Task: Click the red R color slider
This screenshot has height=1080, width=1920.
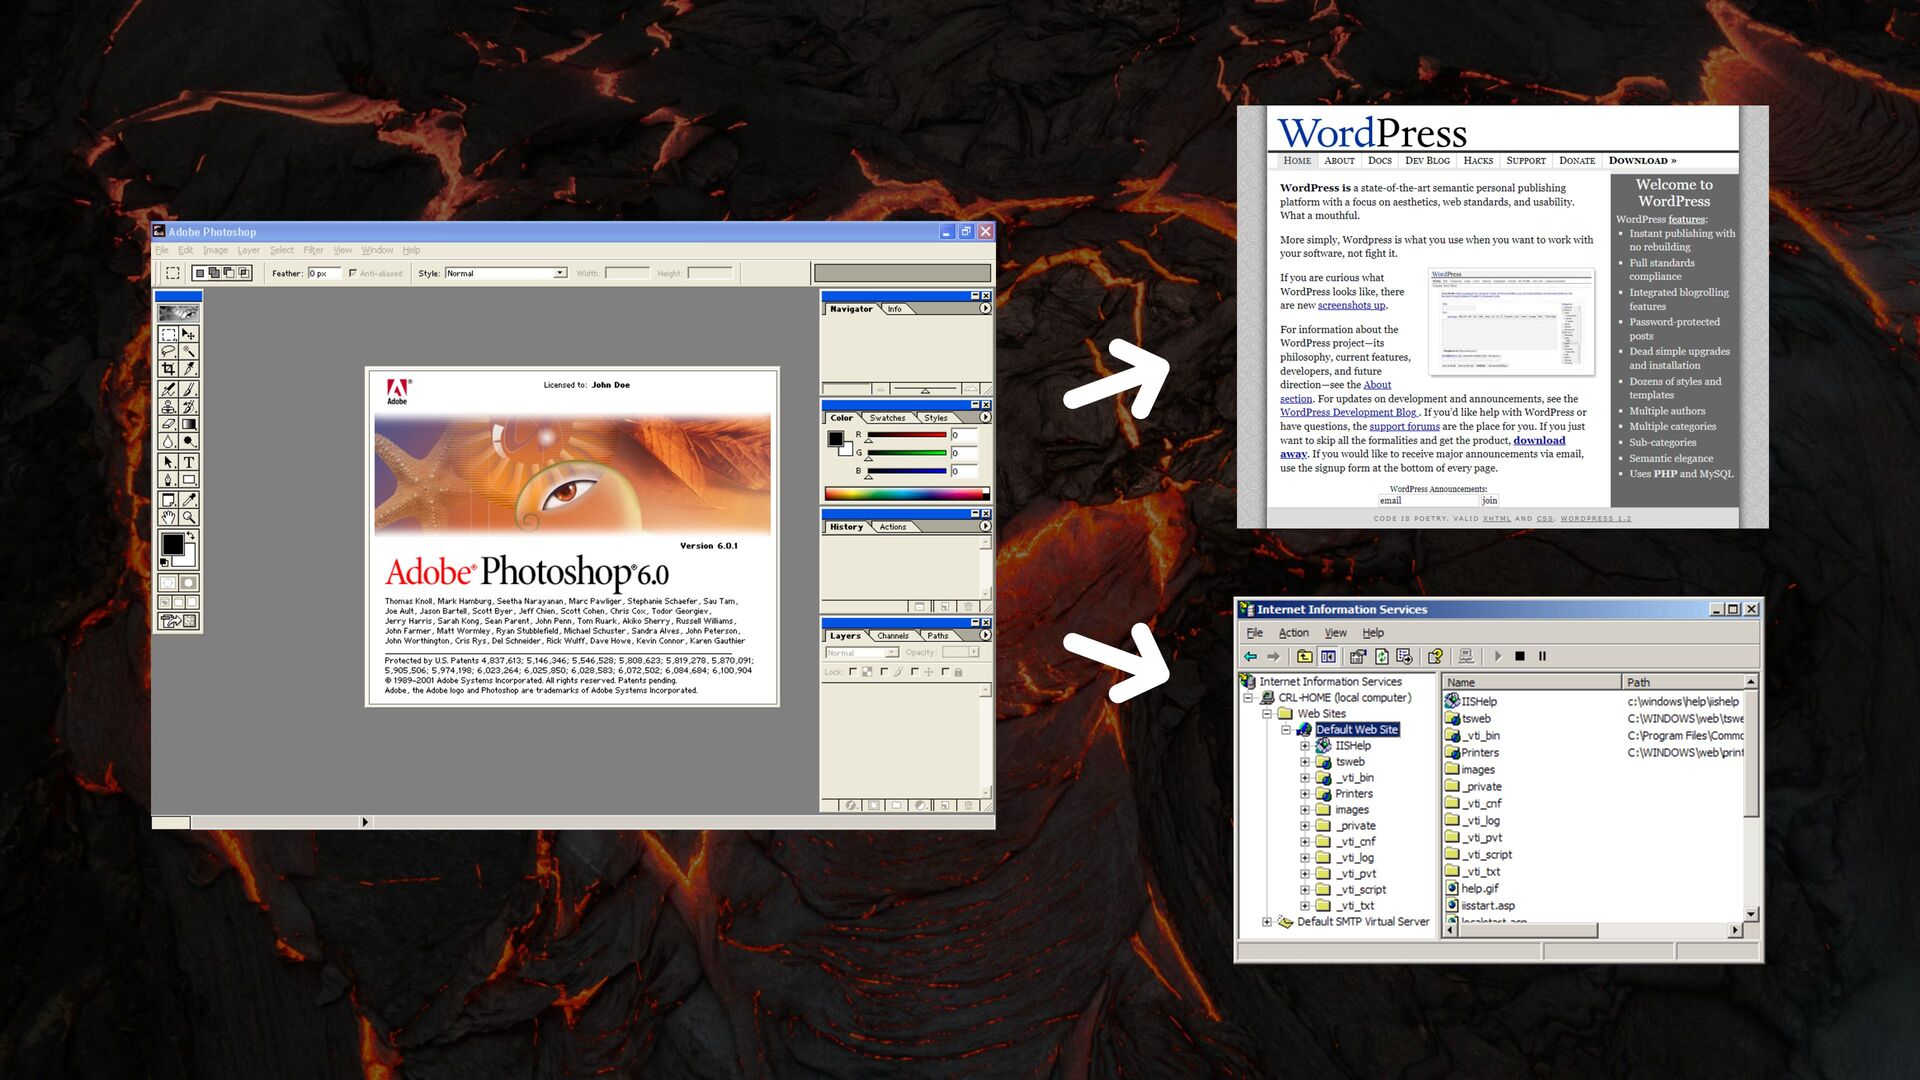Action: click(x=906, y=436)
